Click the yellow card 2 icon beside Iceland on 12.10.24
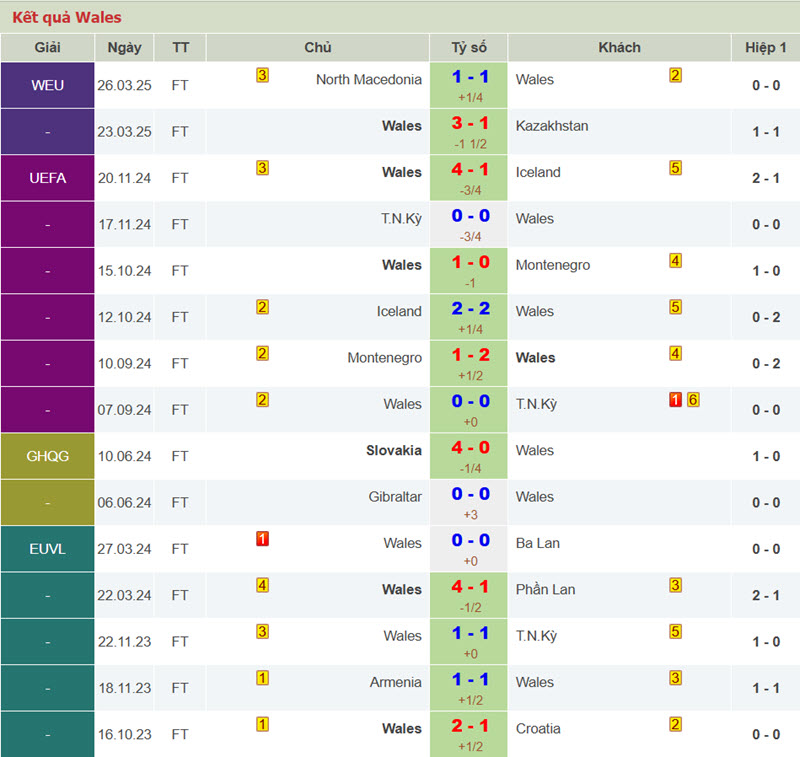The image size is (800, 757). coord(262,308)
